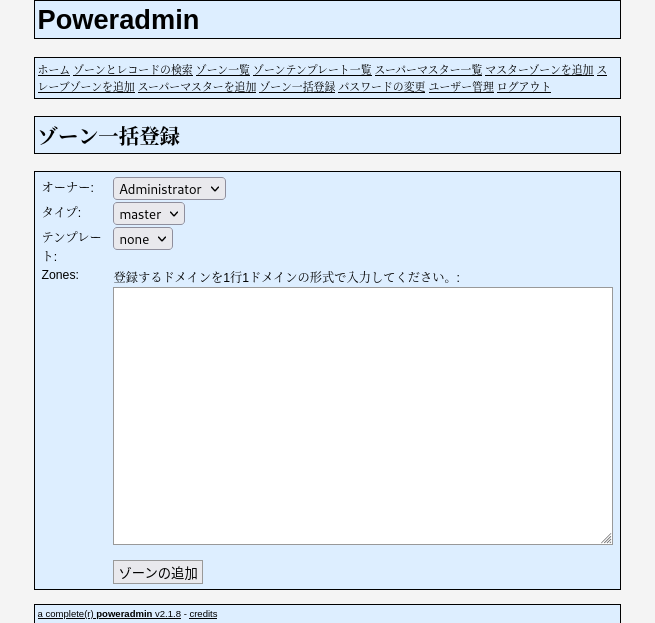Open ユーザー管理 link

click(461, 86)
